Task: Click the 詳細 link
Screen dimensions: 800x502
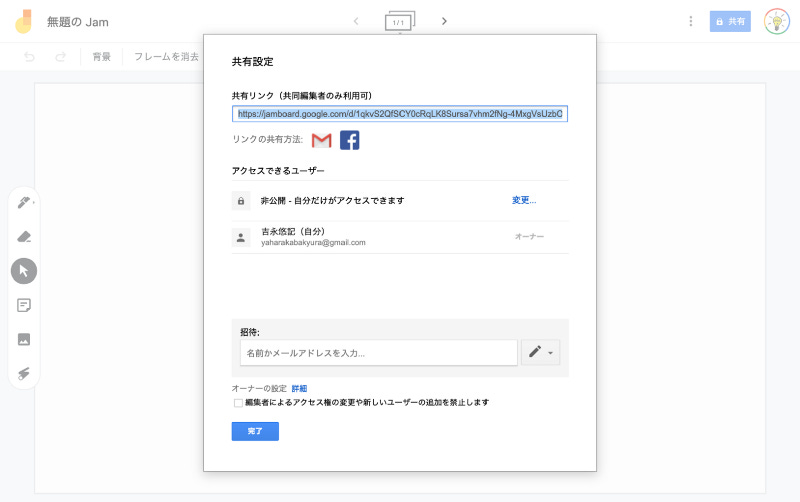Action: [299, 389]
